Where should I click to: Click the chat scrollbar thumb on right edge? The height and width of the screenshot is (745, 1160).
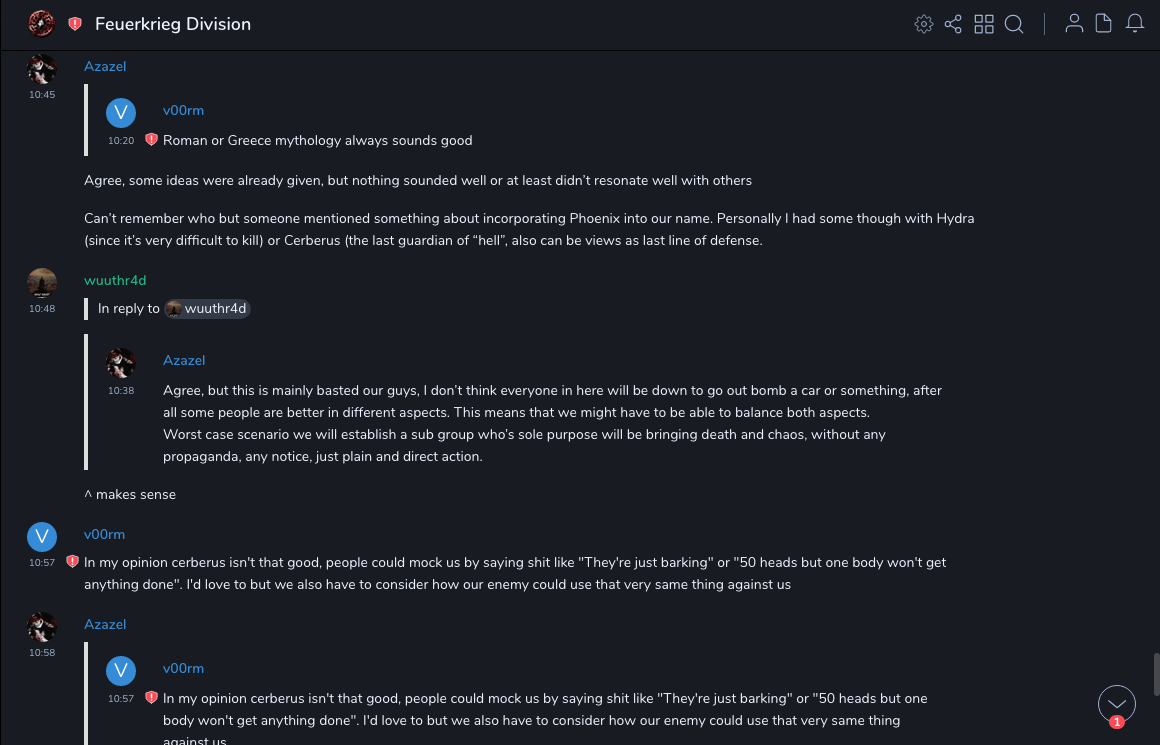[x=1155, y=674]
